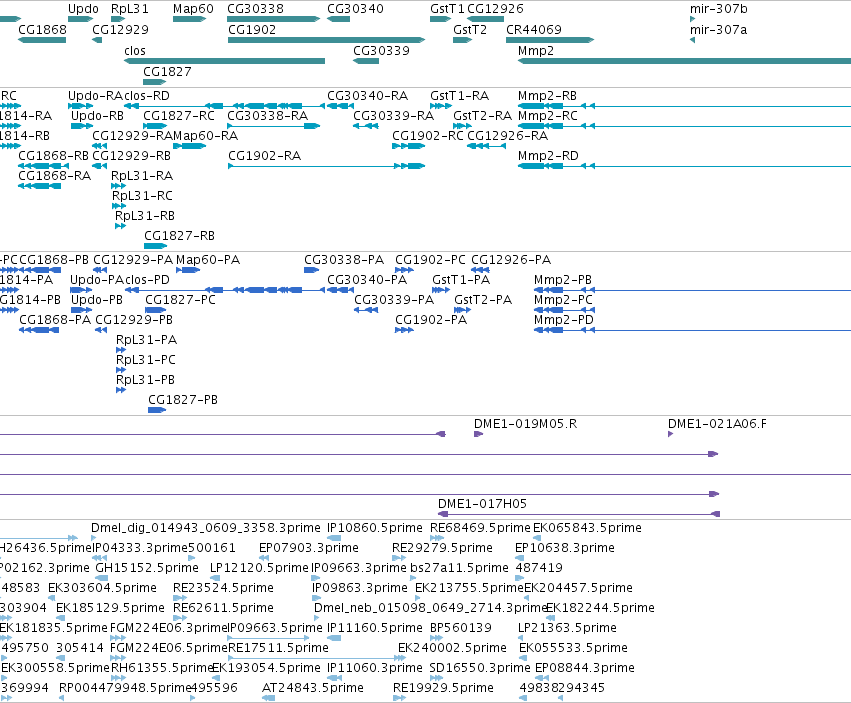This screenshot has width=851, height=703.
Task: Click the CG1827-PB protein label
Action: [x=183, y=400]
